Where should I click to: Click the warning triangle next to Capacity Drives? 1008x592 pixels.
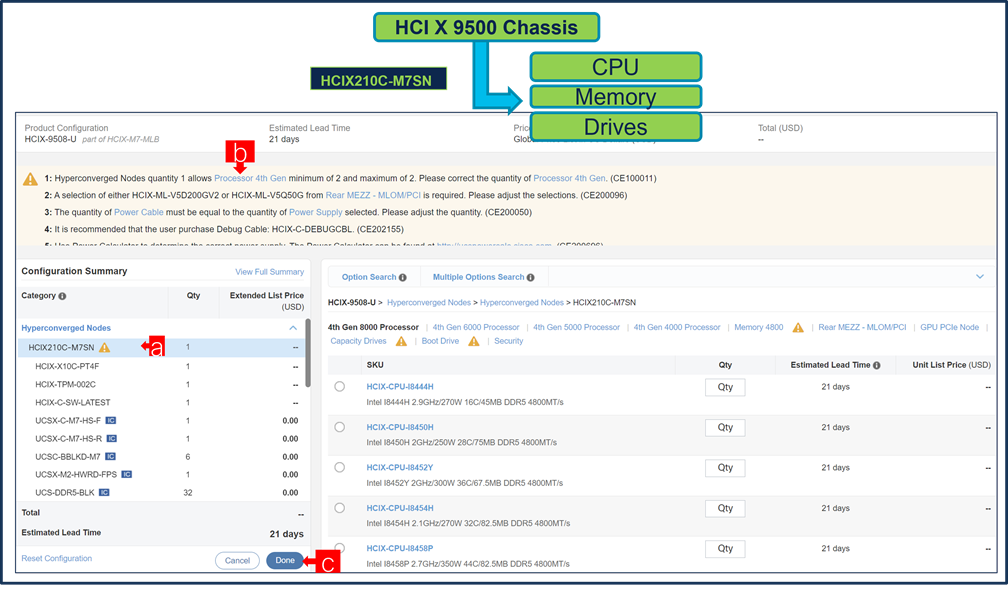click(401, 341)
